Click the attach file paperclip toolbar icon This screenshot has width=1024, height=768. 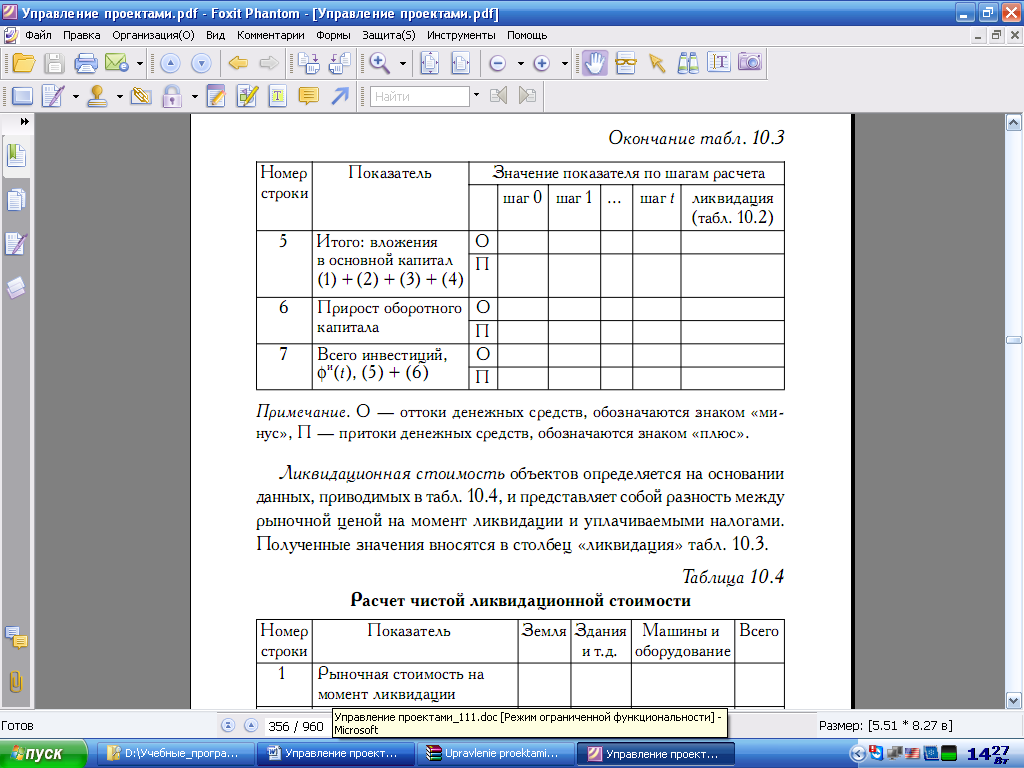(141, 97)
